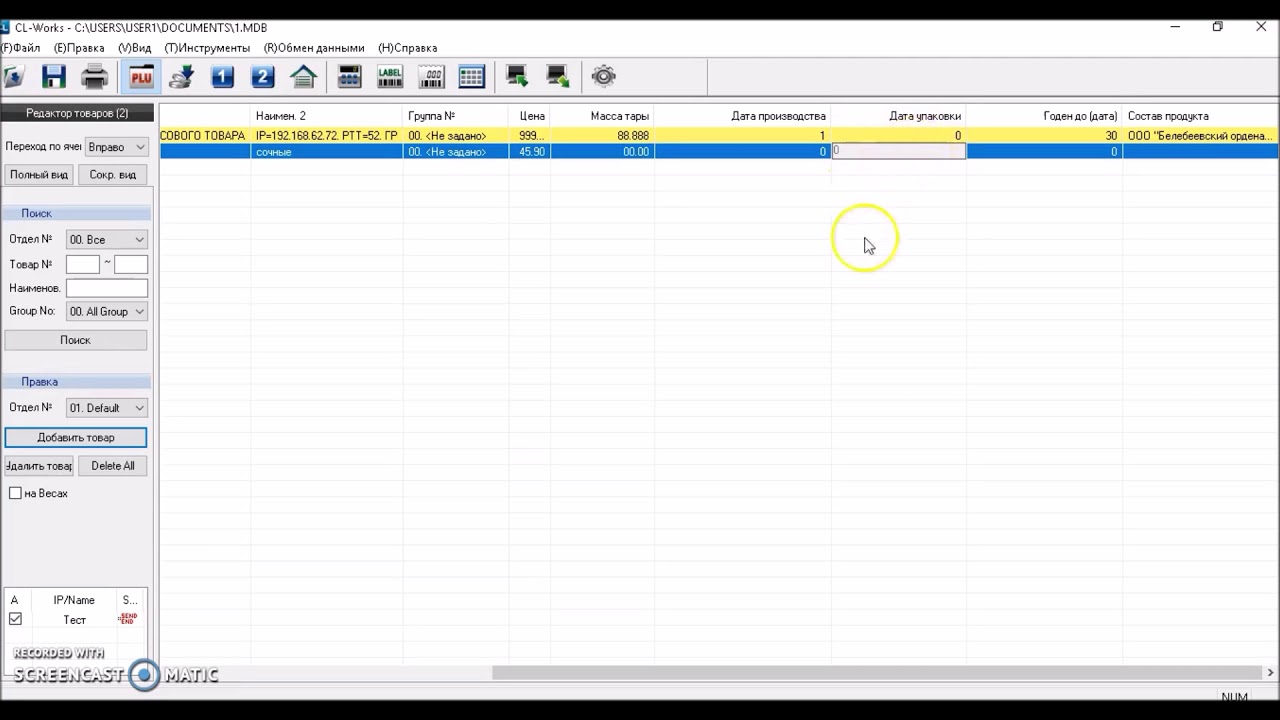Click the 'Delete All' button

113,466
